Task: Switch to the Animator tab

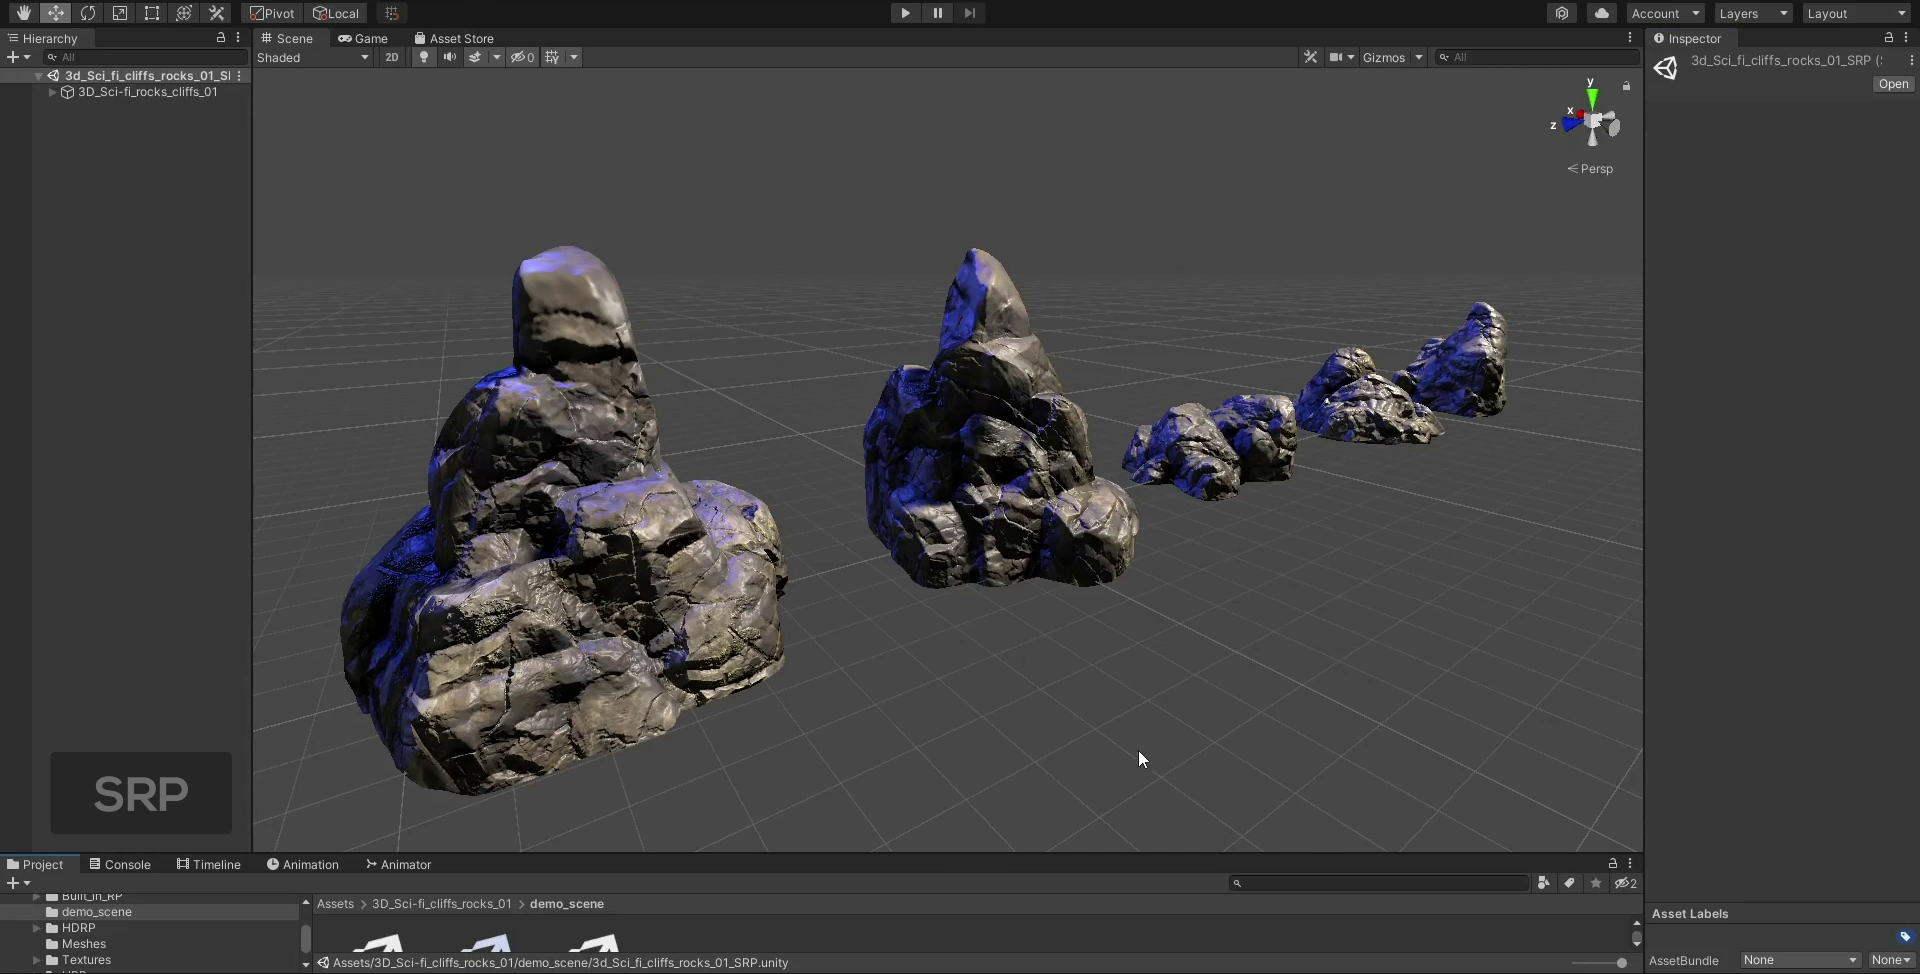Action: click(398, 864)
